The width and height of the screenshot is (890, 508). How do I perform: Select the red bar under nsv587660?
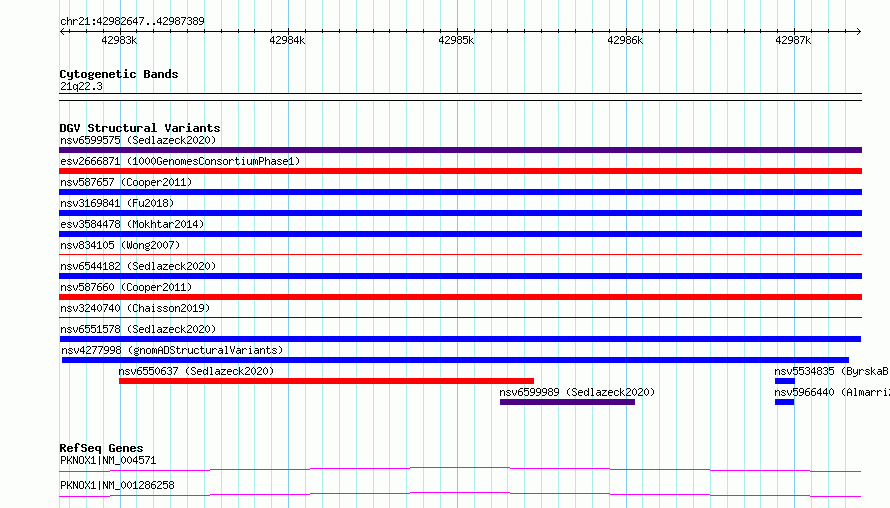(x=460, y=297)
